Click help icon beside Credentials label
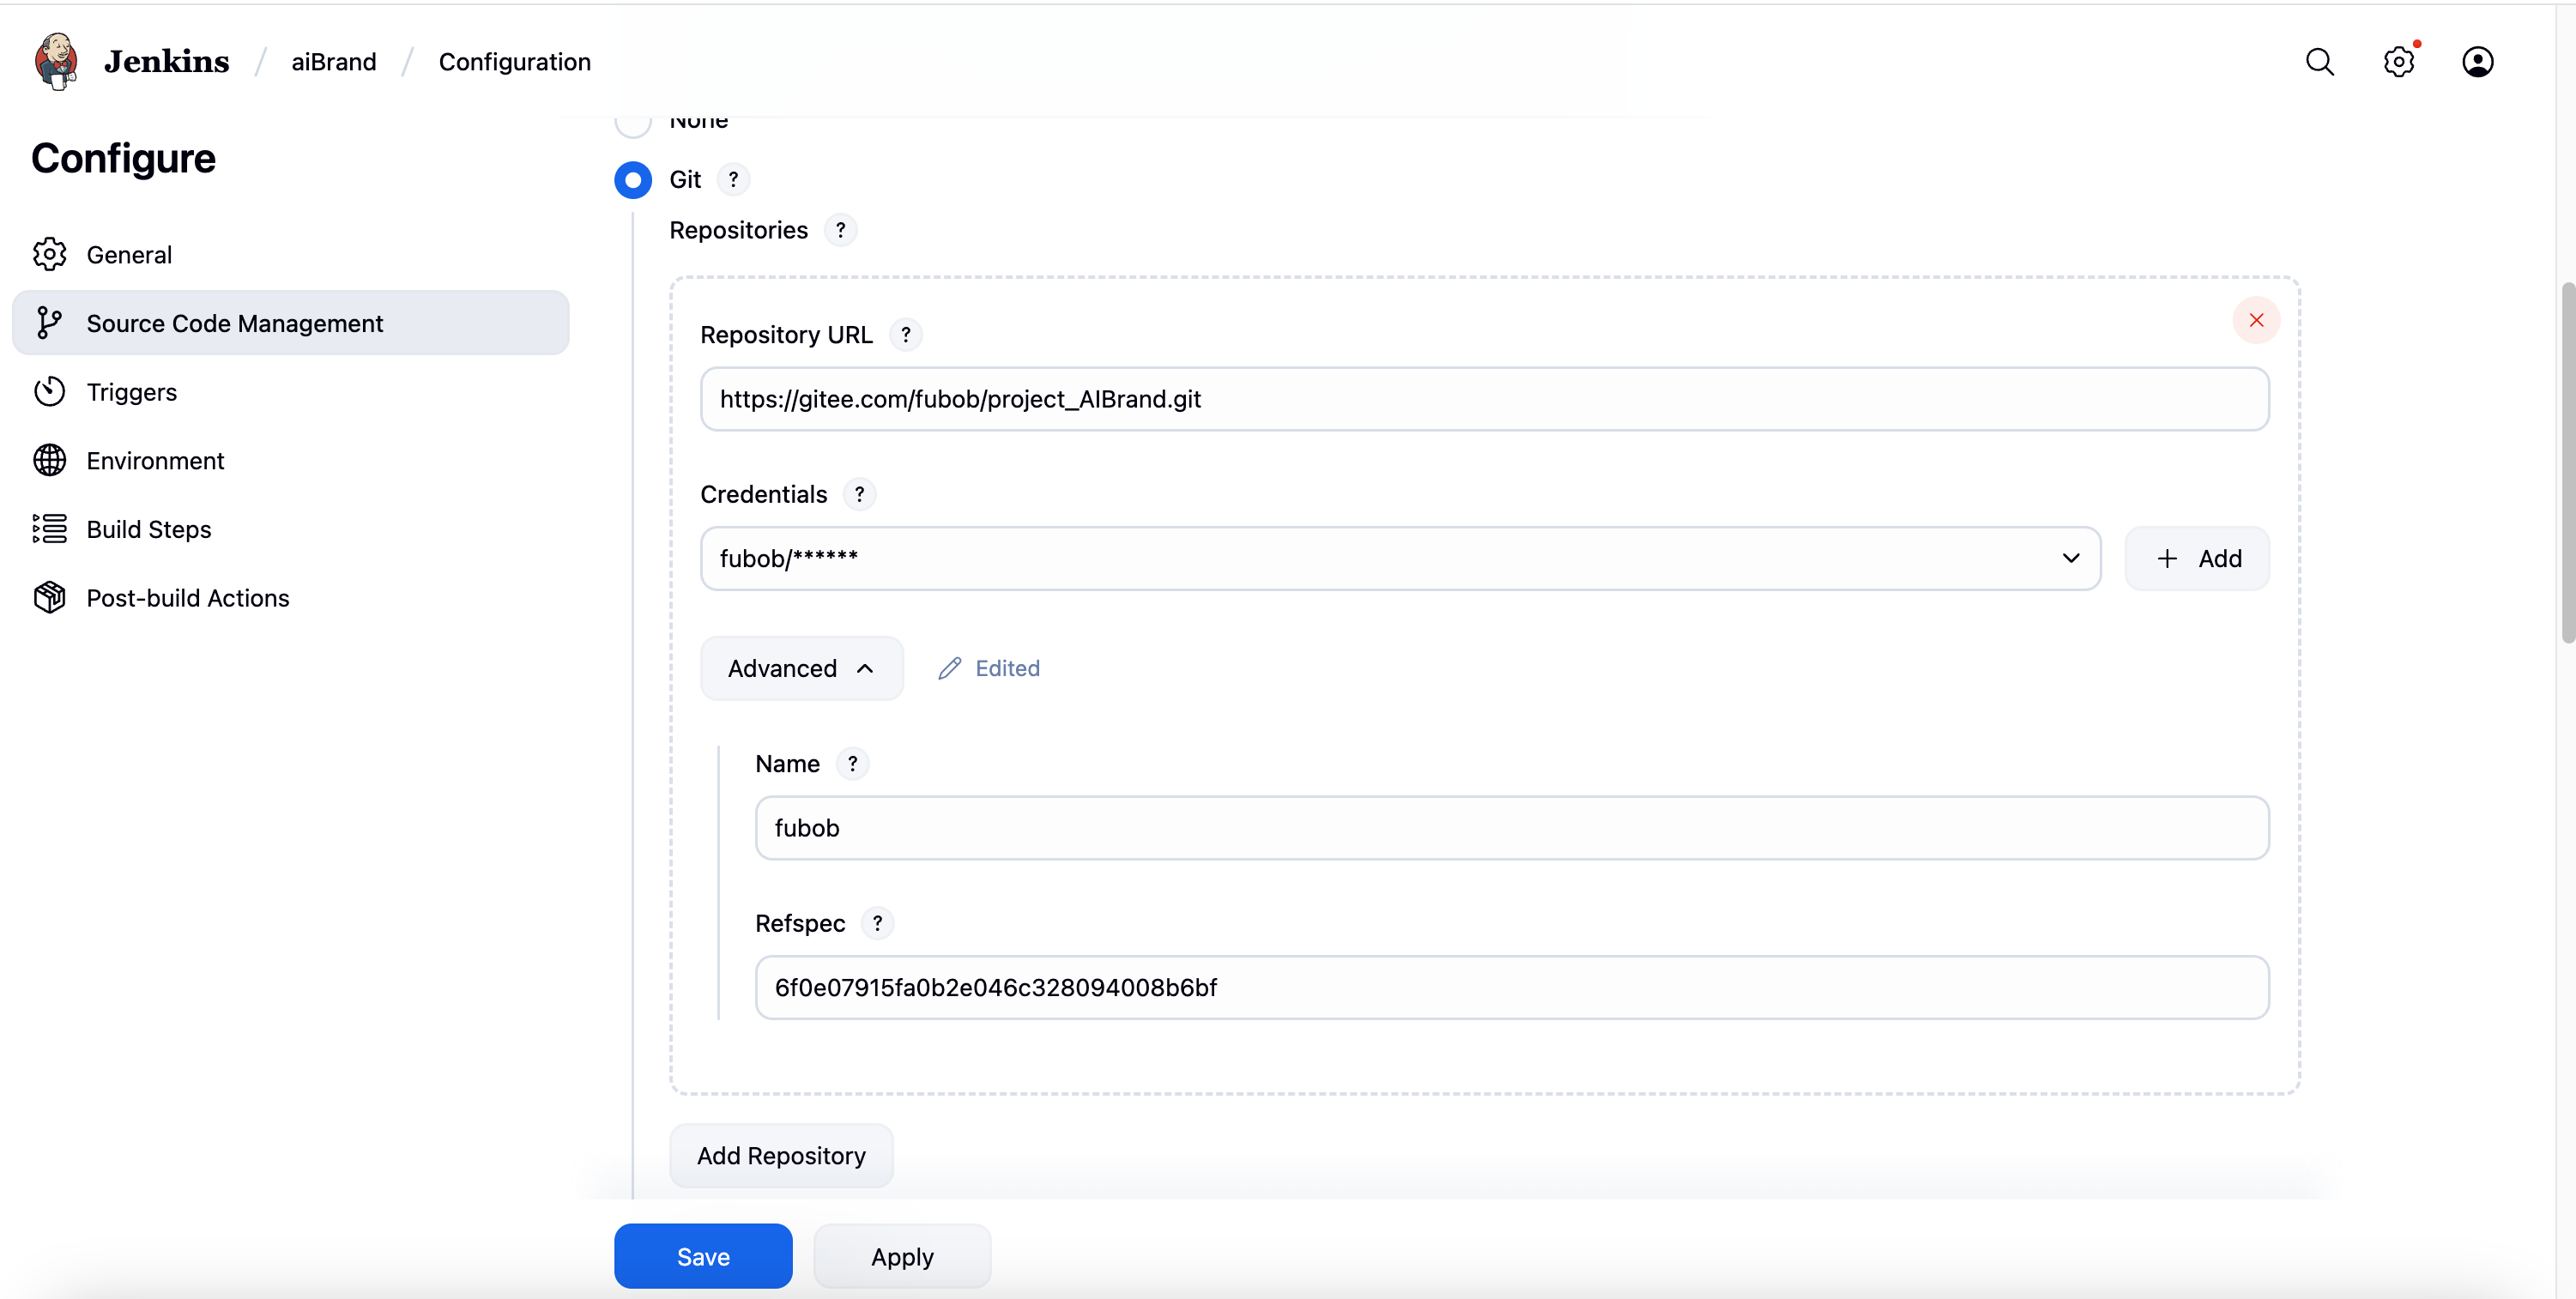2576x1299 pixels. [859, 494]
